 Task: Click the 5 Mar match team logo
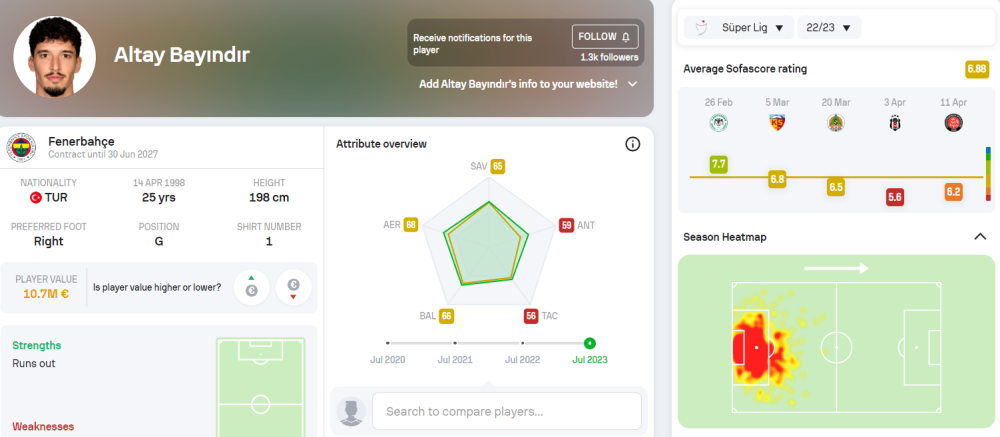tap(777, 123)
